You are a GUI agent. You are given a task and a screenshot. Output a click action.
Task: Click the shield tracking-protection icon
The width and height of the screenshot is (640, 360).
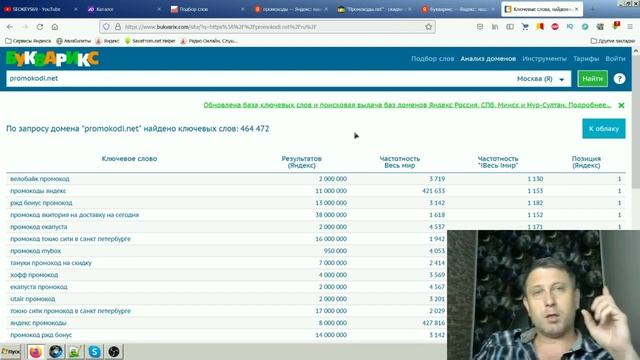tap(106, 27)
